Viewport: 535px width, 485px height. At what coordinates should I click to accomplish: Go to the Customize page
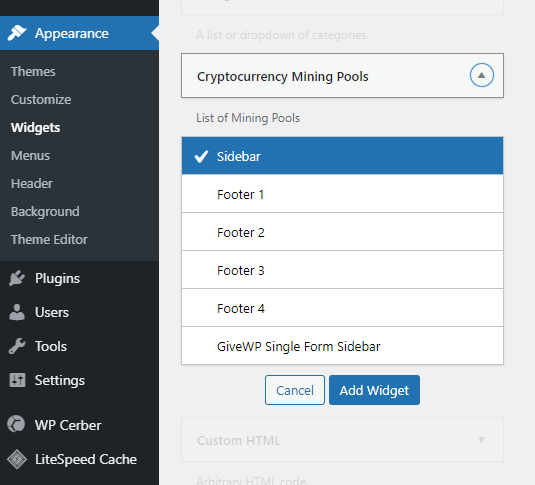[41, 99]
